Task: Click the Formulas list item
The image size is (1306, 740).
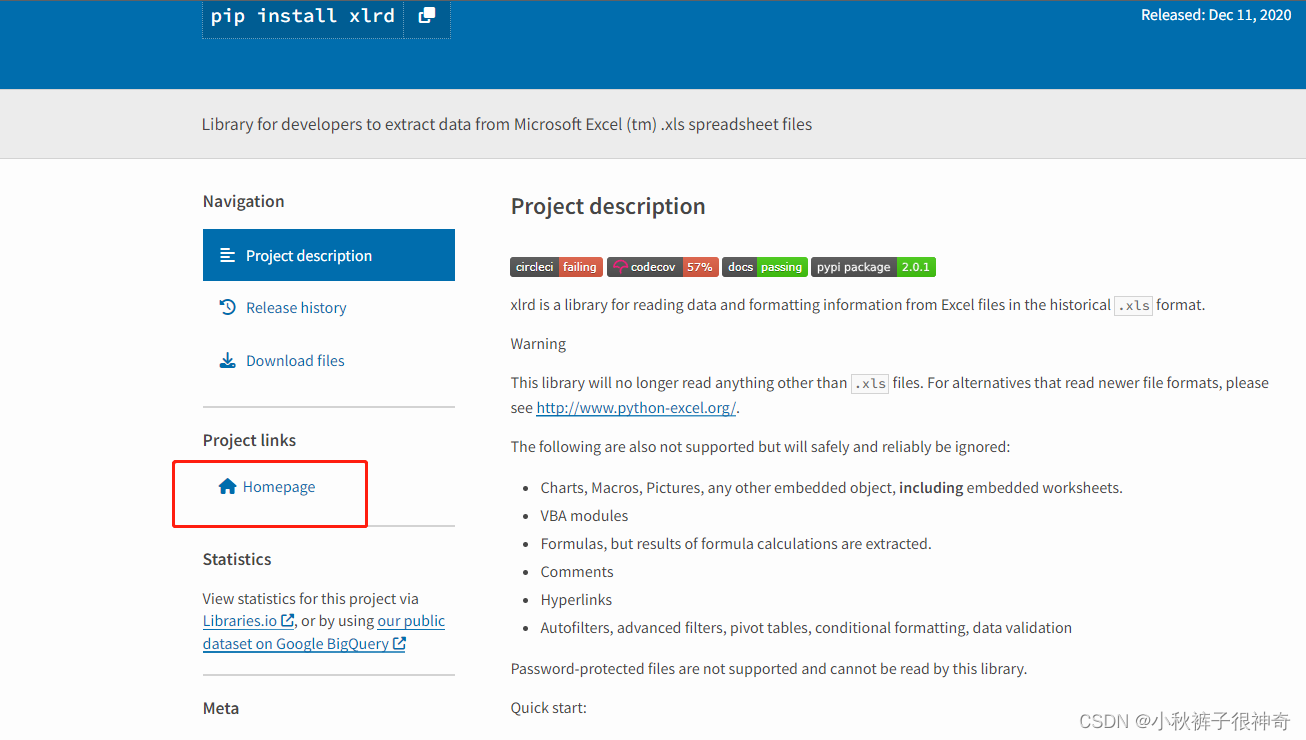Action: (736, 544)
